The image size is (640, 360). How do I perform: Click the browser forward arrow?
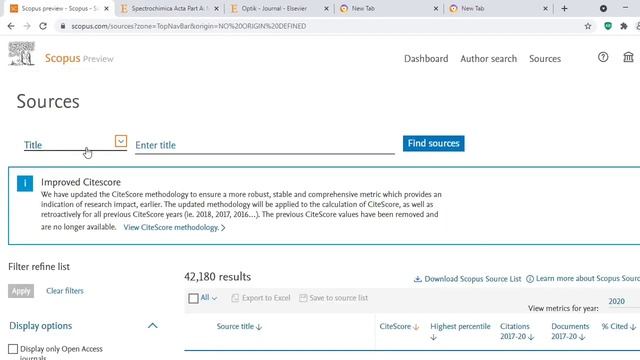coord(27,26)
